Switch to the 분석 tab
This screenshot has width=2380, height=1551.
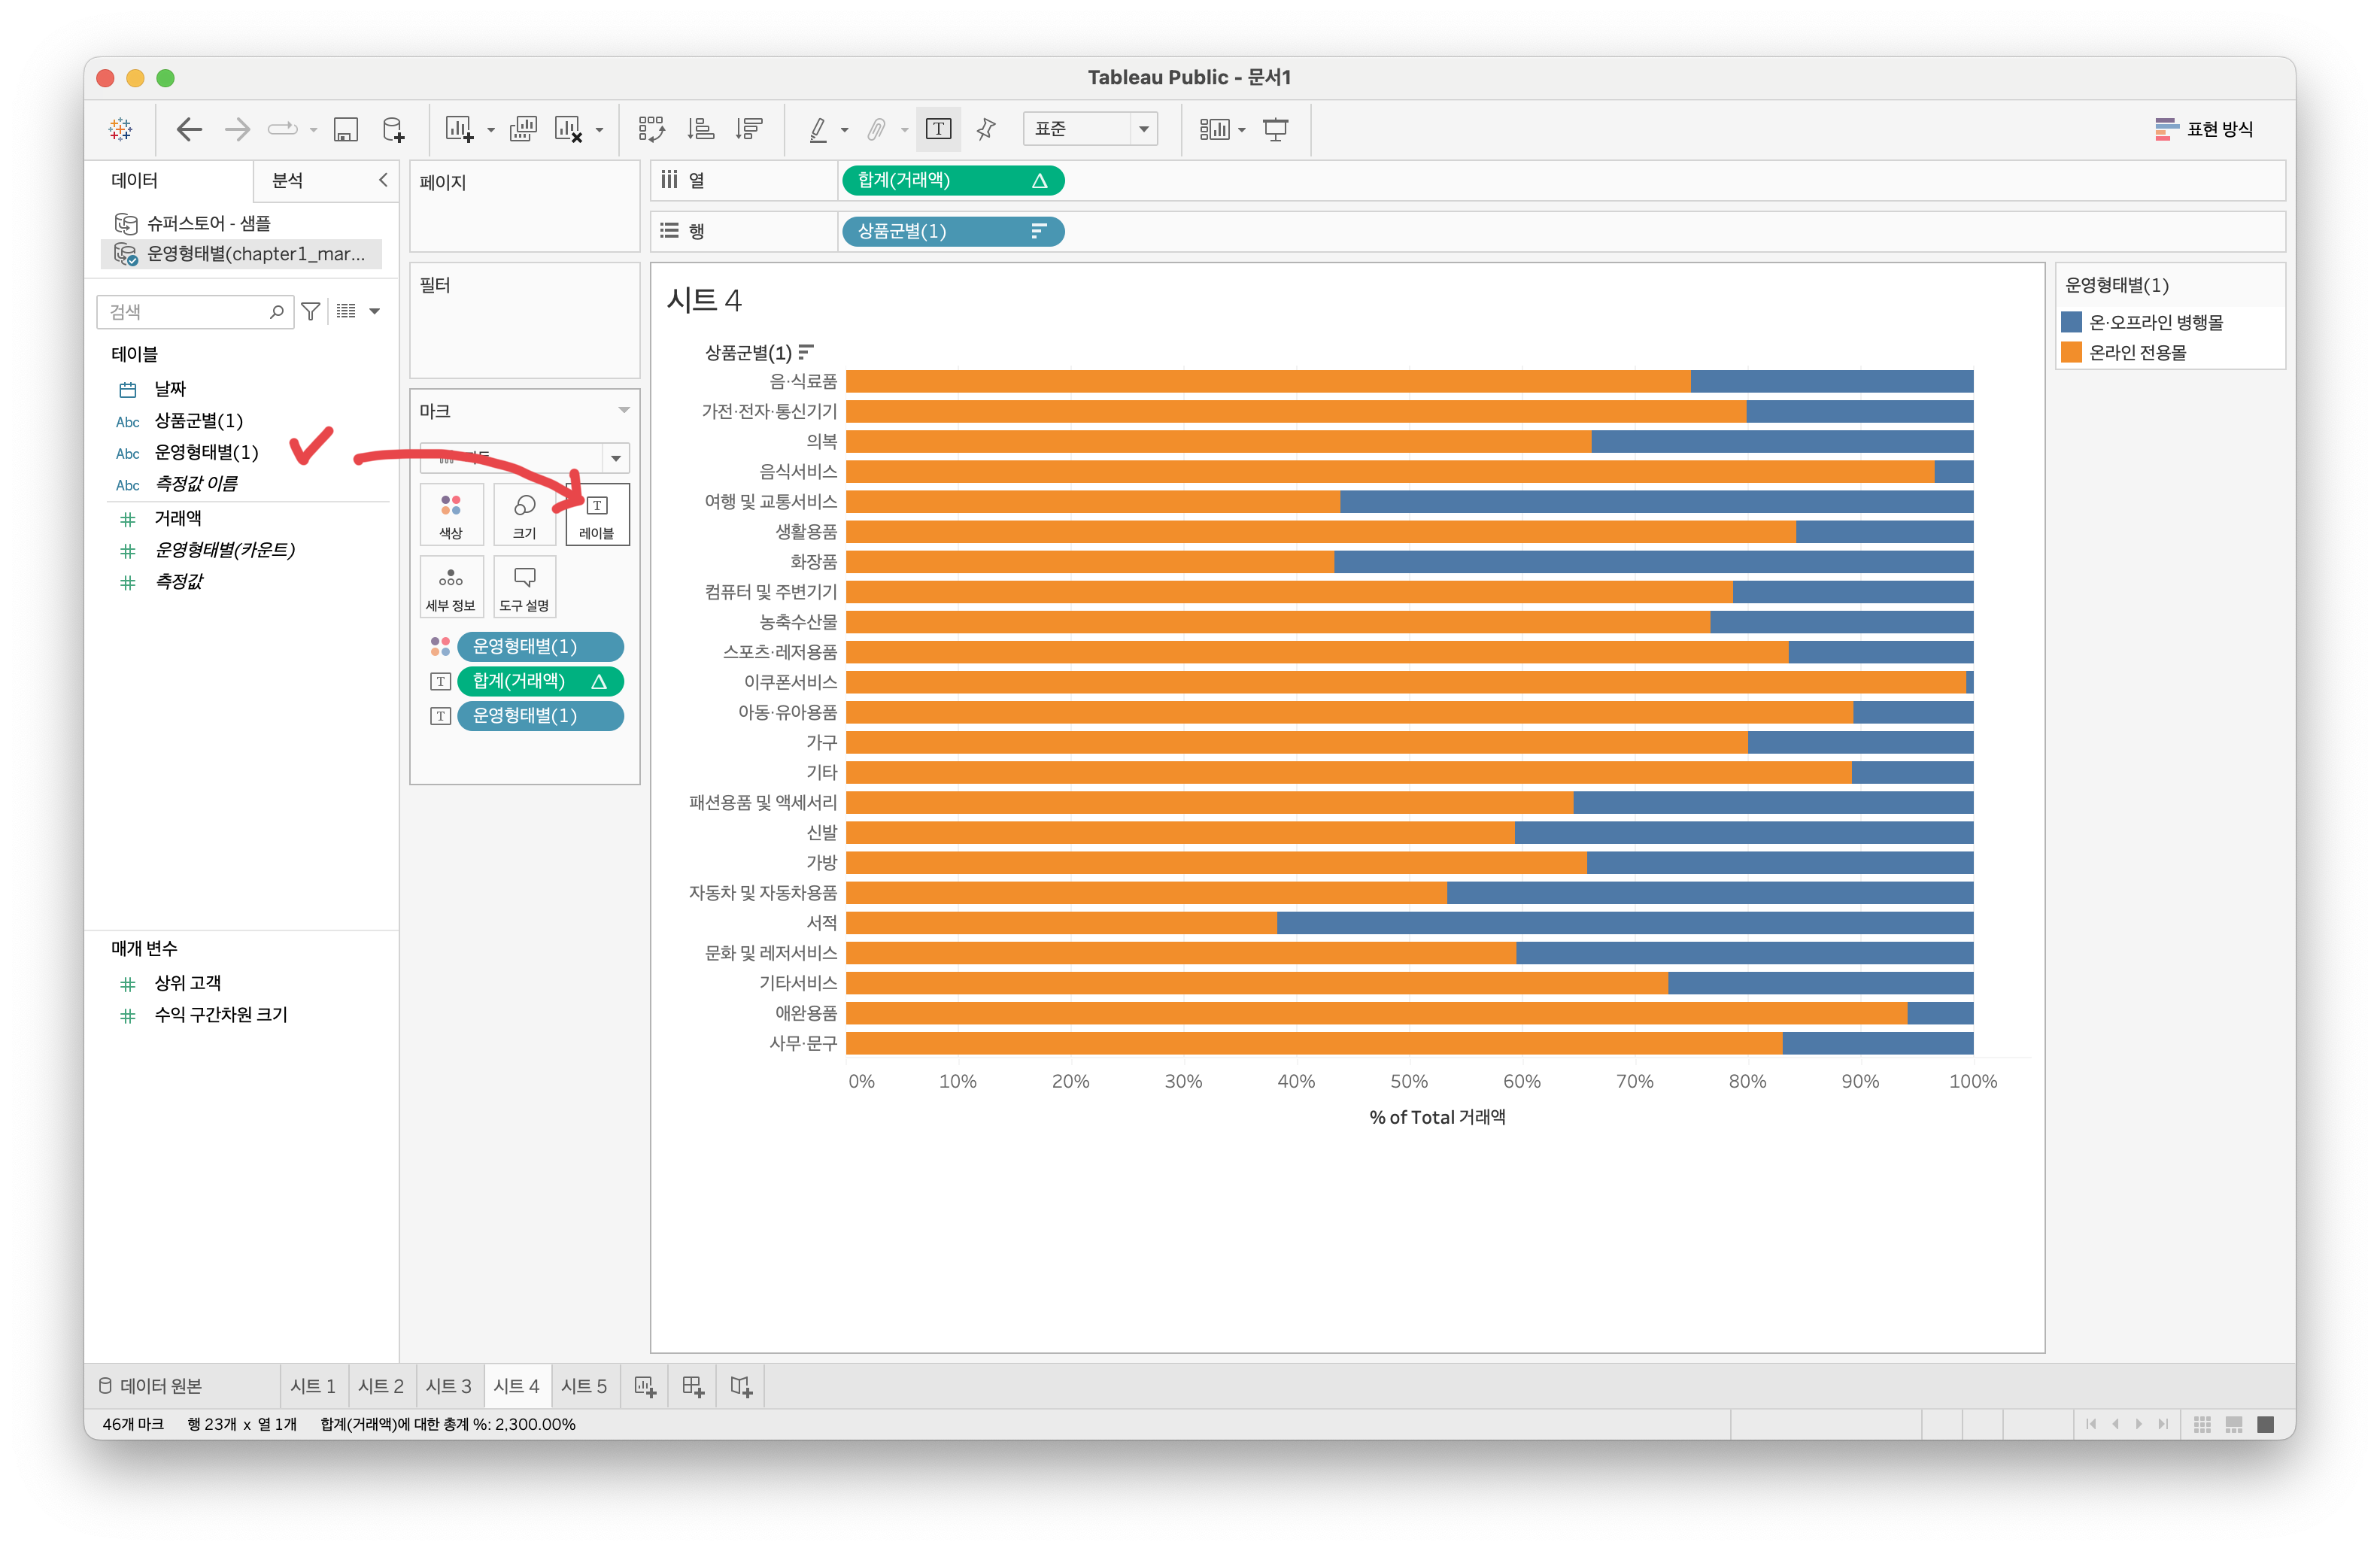[288, 180]
